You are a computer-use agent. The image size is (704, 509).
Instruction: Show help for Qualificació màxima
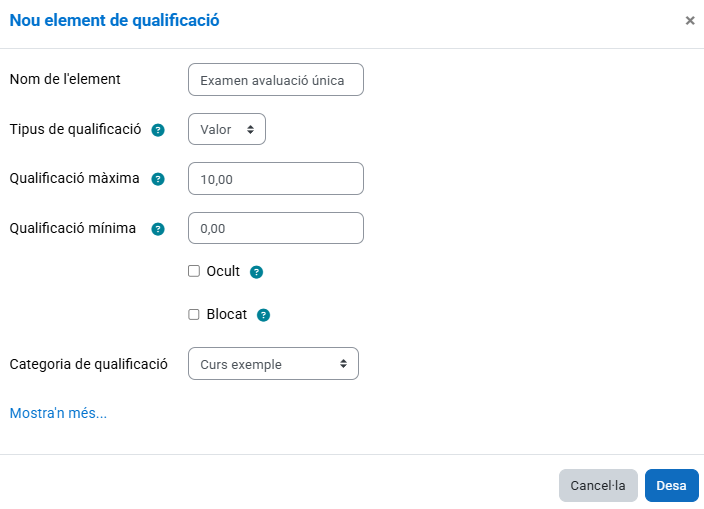158,179
